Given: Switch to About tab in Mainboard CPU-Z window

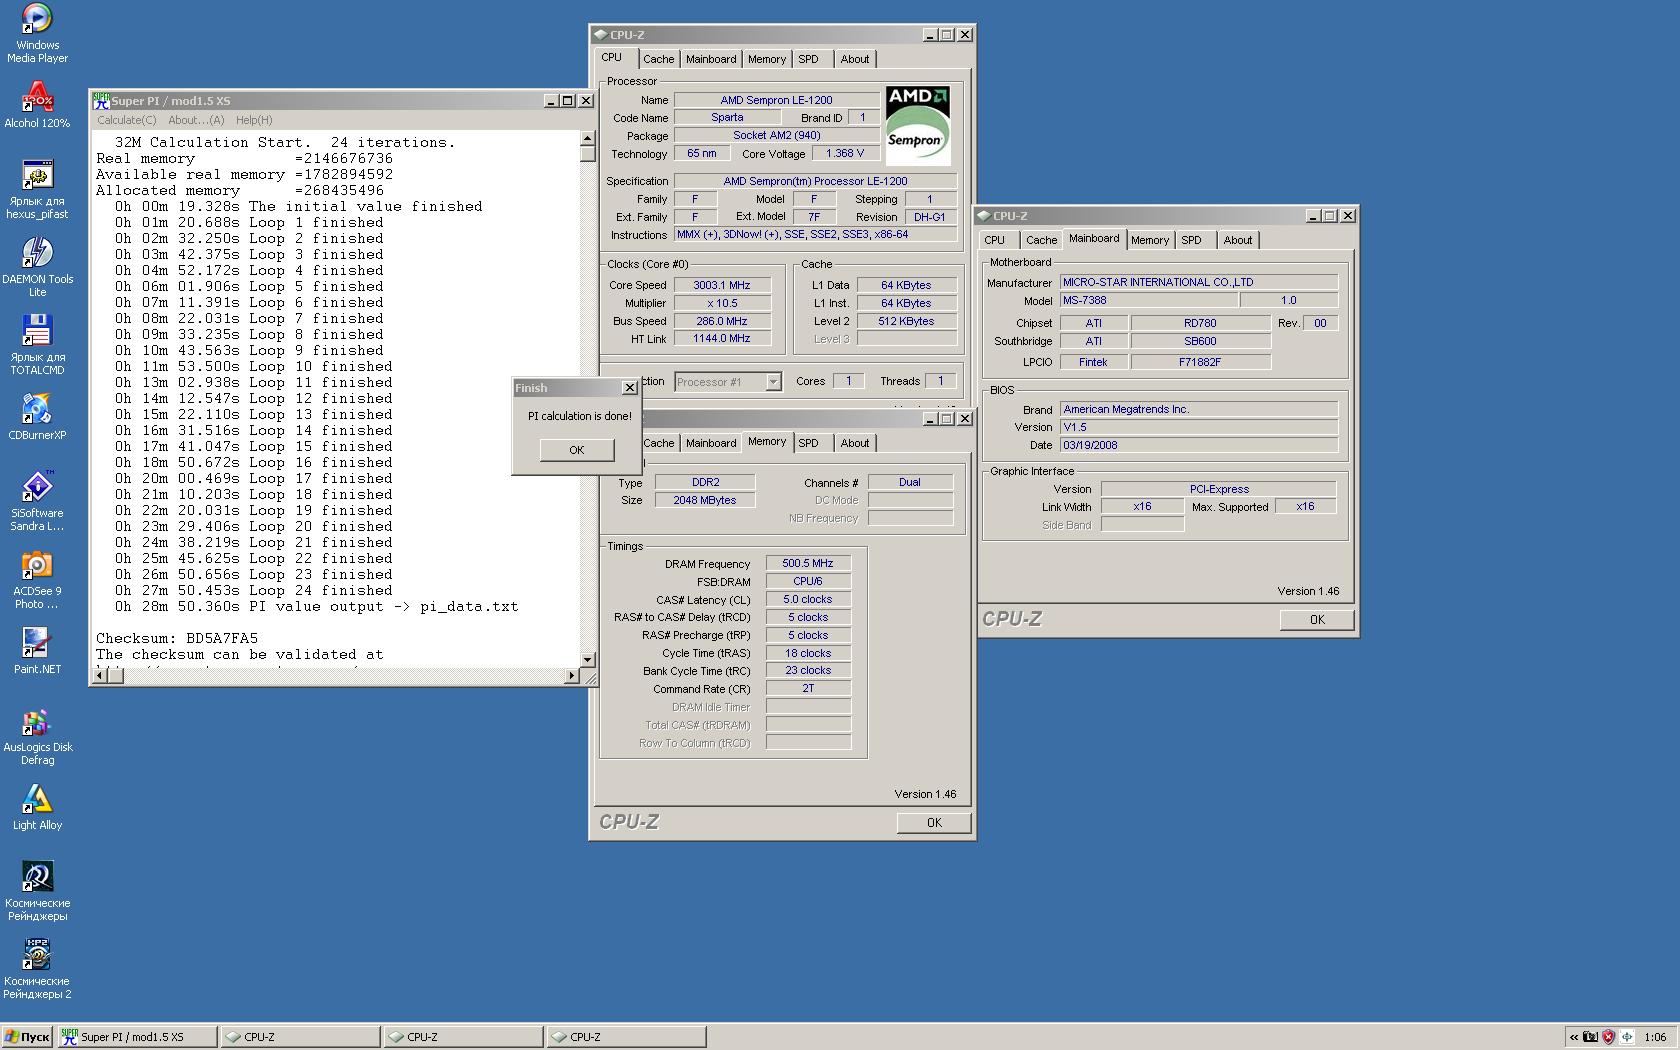Looking at the screenshot, I should pyautogui.click(x=1237, y=240).
